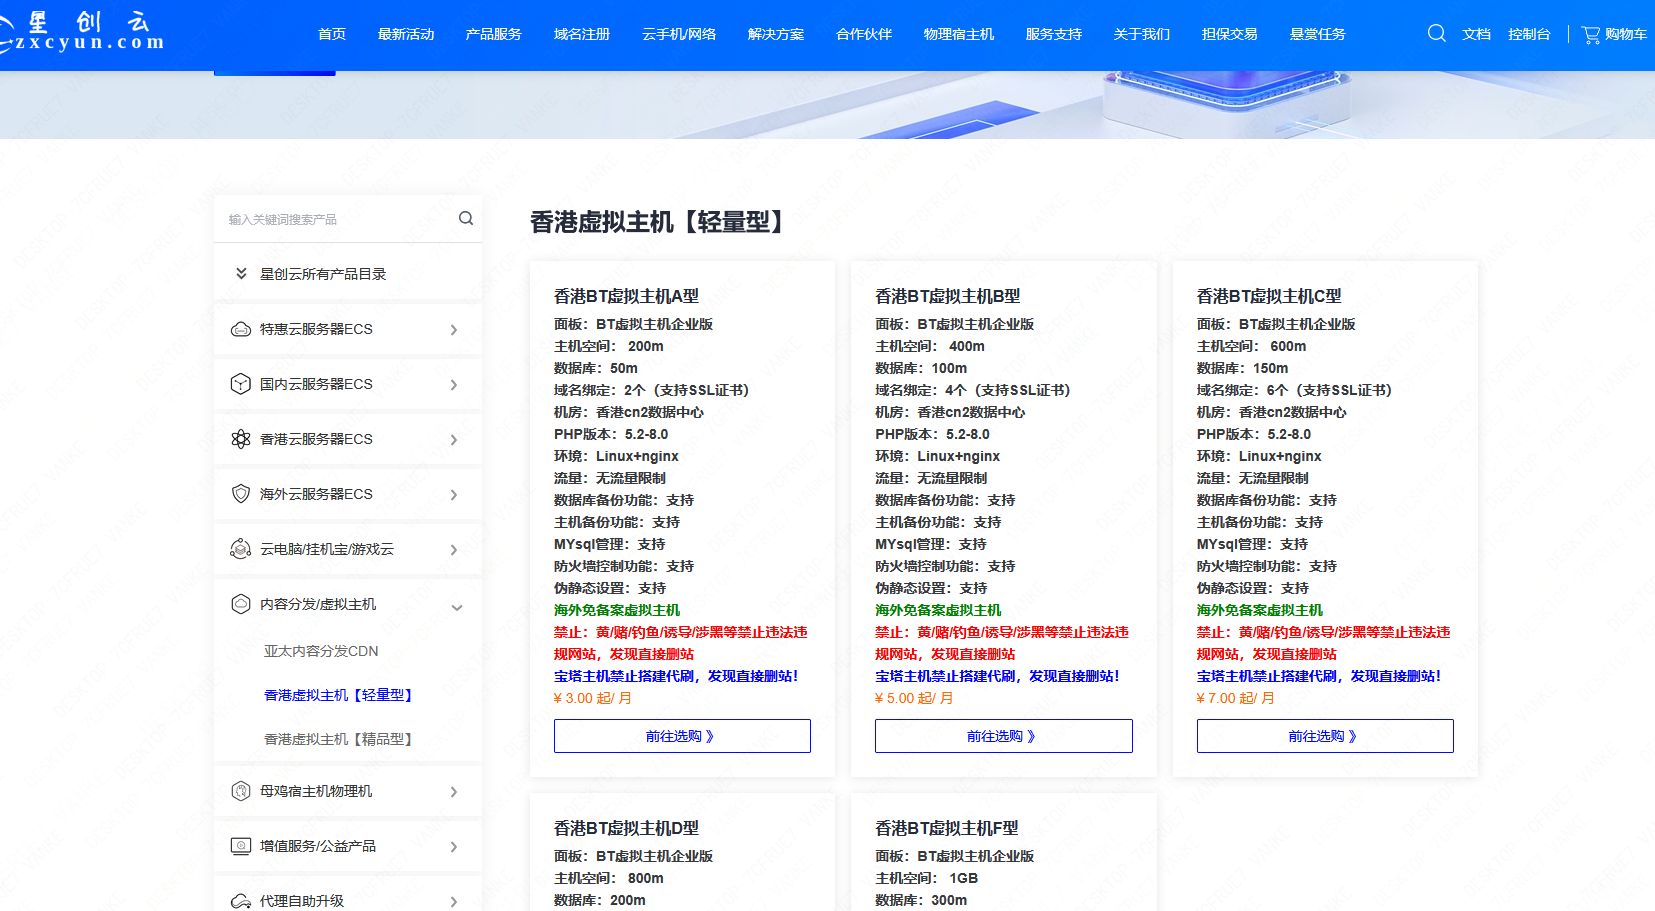Click the sidebar product search magnifier icon
The height and width of the screenshot is (911, 1655).
pyautogui.click(x=466, y=218)
